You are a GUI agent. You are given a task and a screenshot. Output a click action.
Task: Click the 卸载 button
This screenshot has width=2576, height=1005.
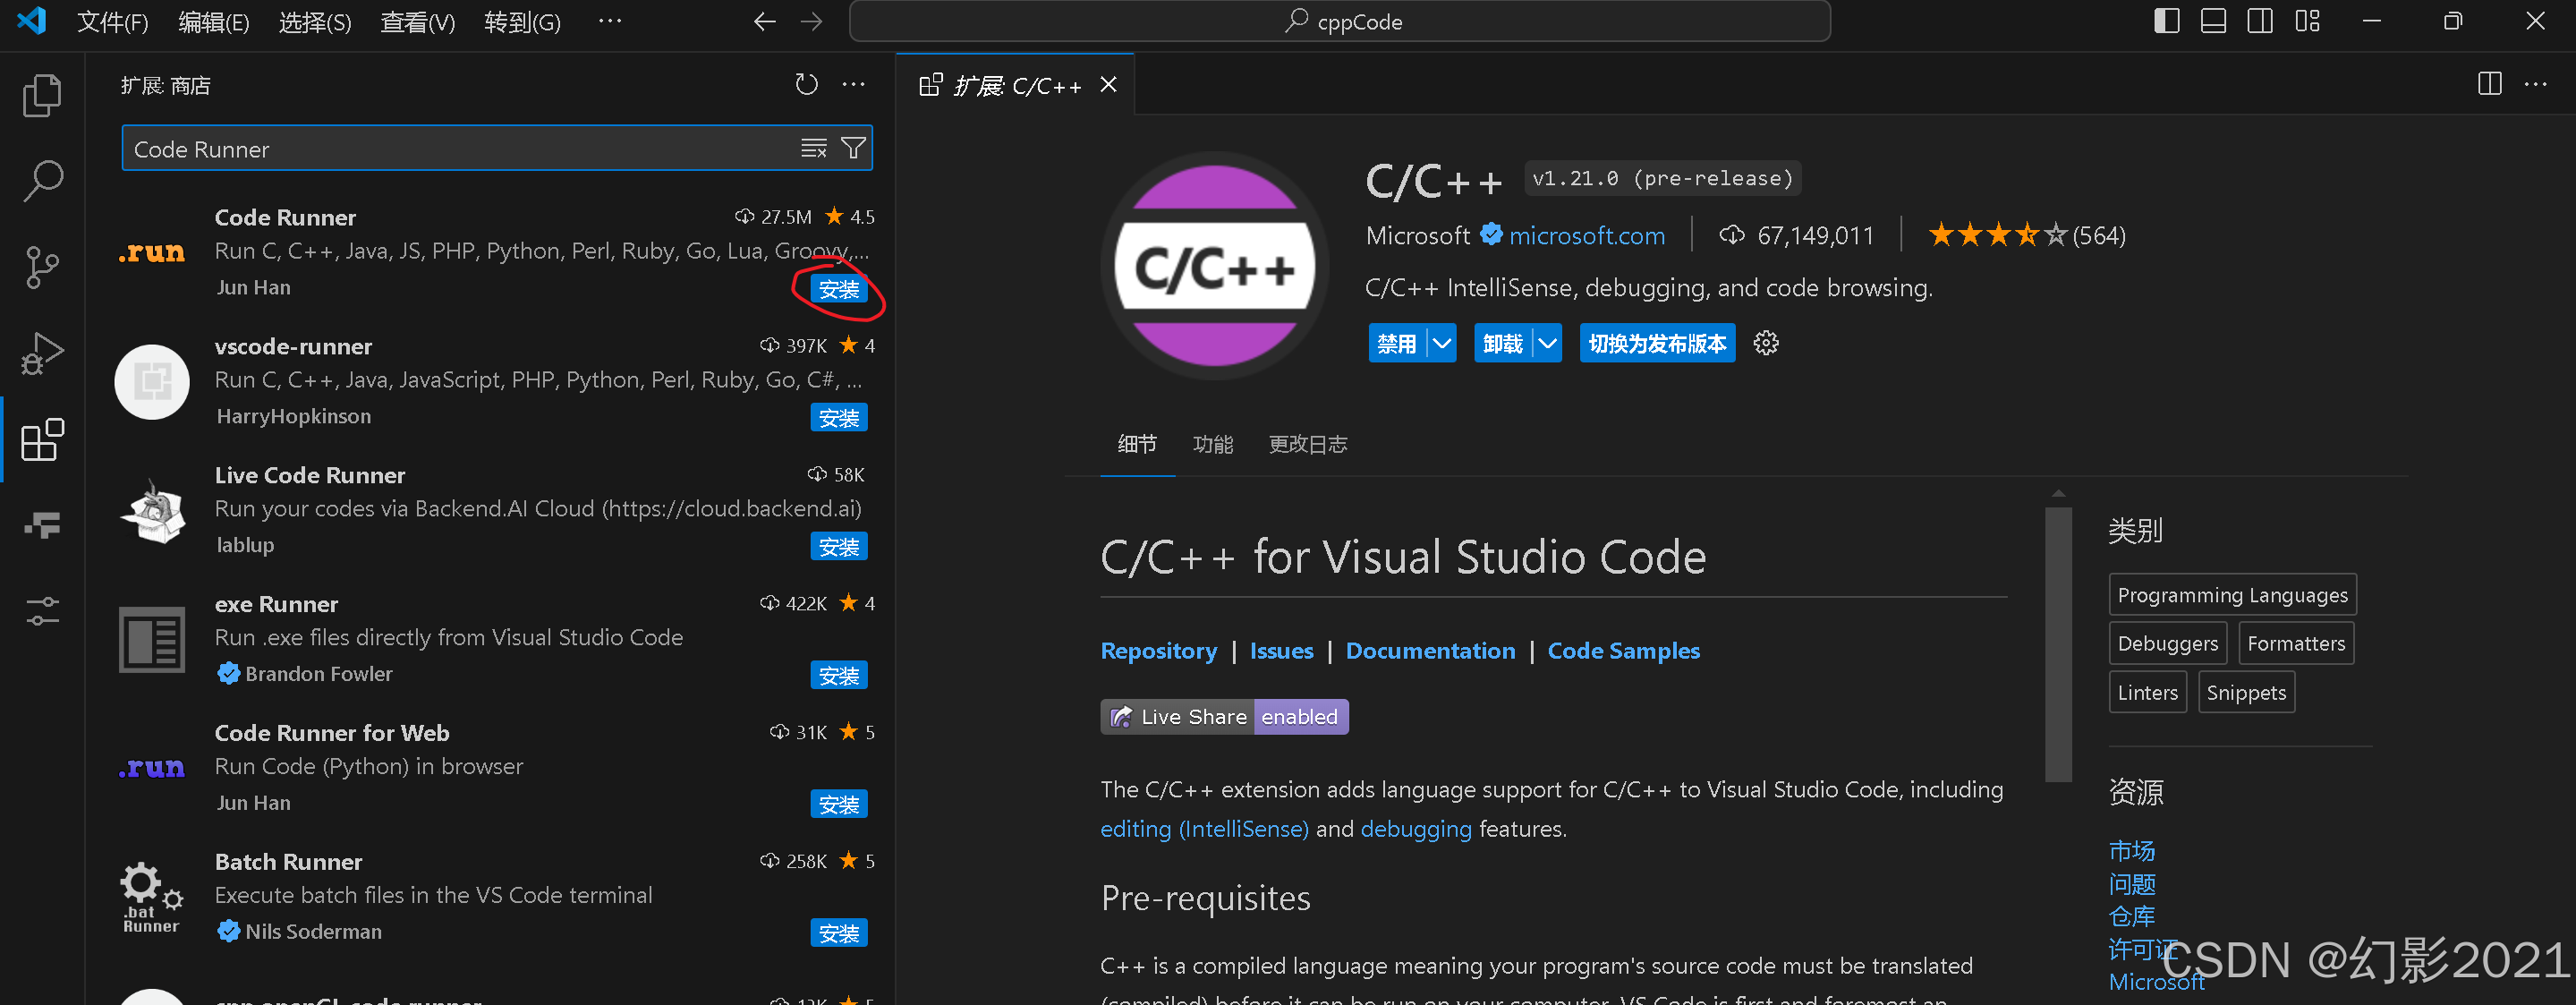pyautogui.click(x=1503, y=344)
